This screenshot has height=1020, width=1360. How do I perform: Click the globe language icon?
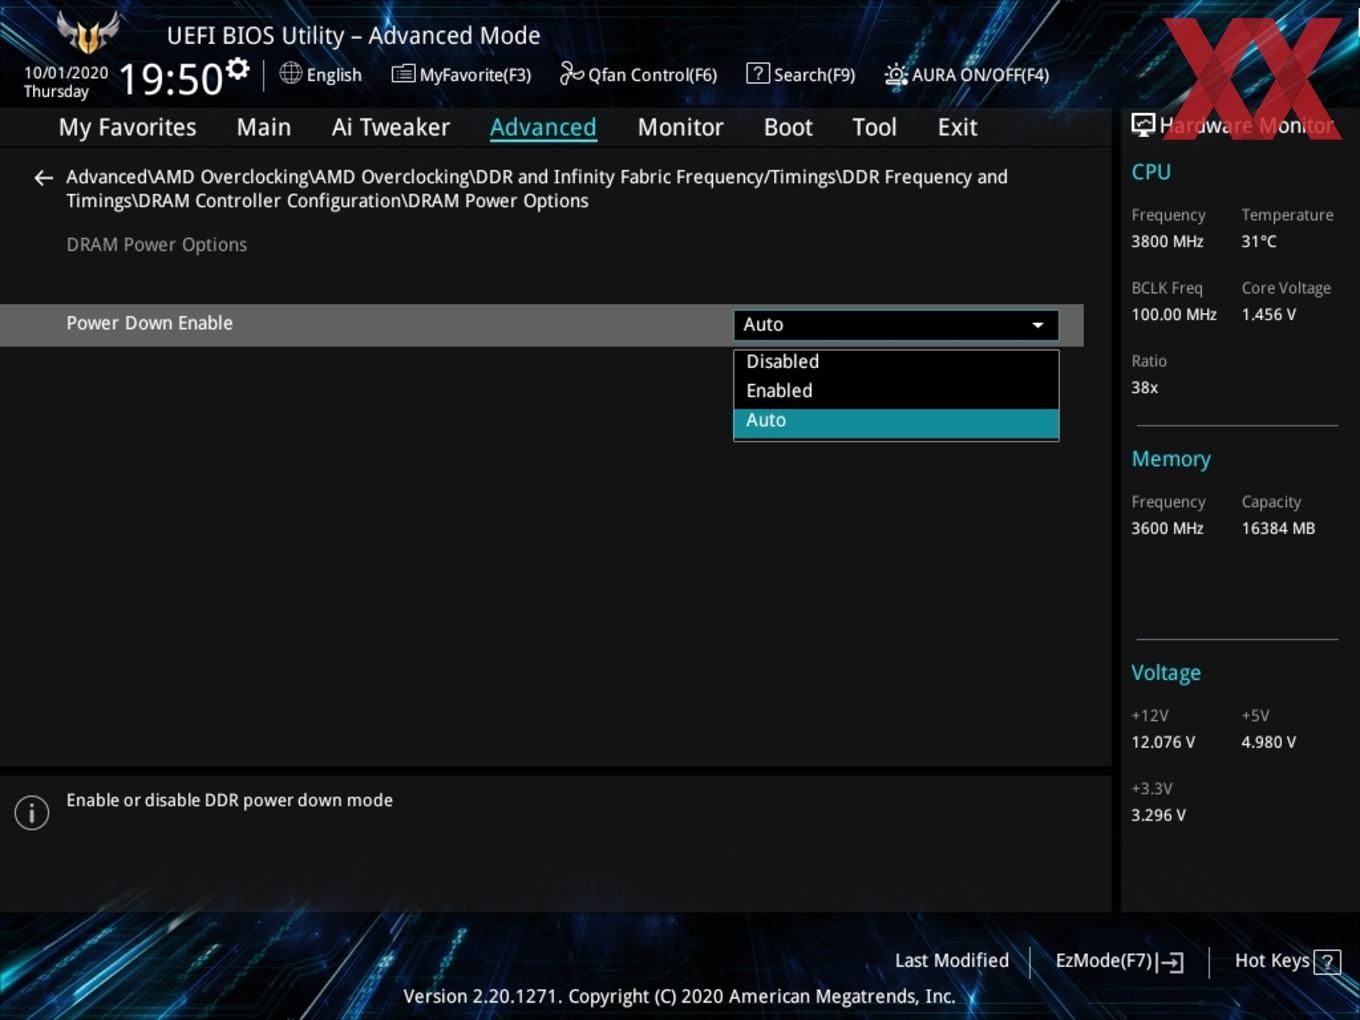click(x=291, y=73)
